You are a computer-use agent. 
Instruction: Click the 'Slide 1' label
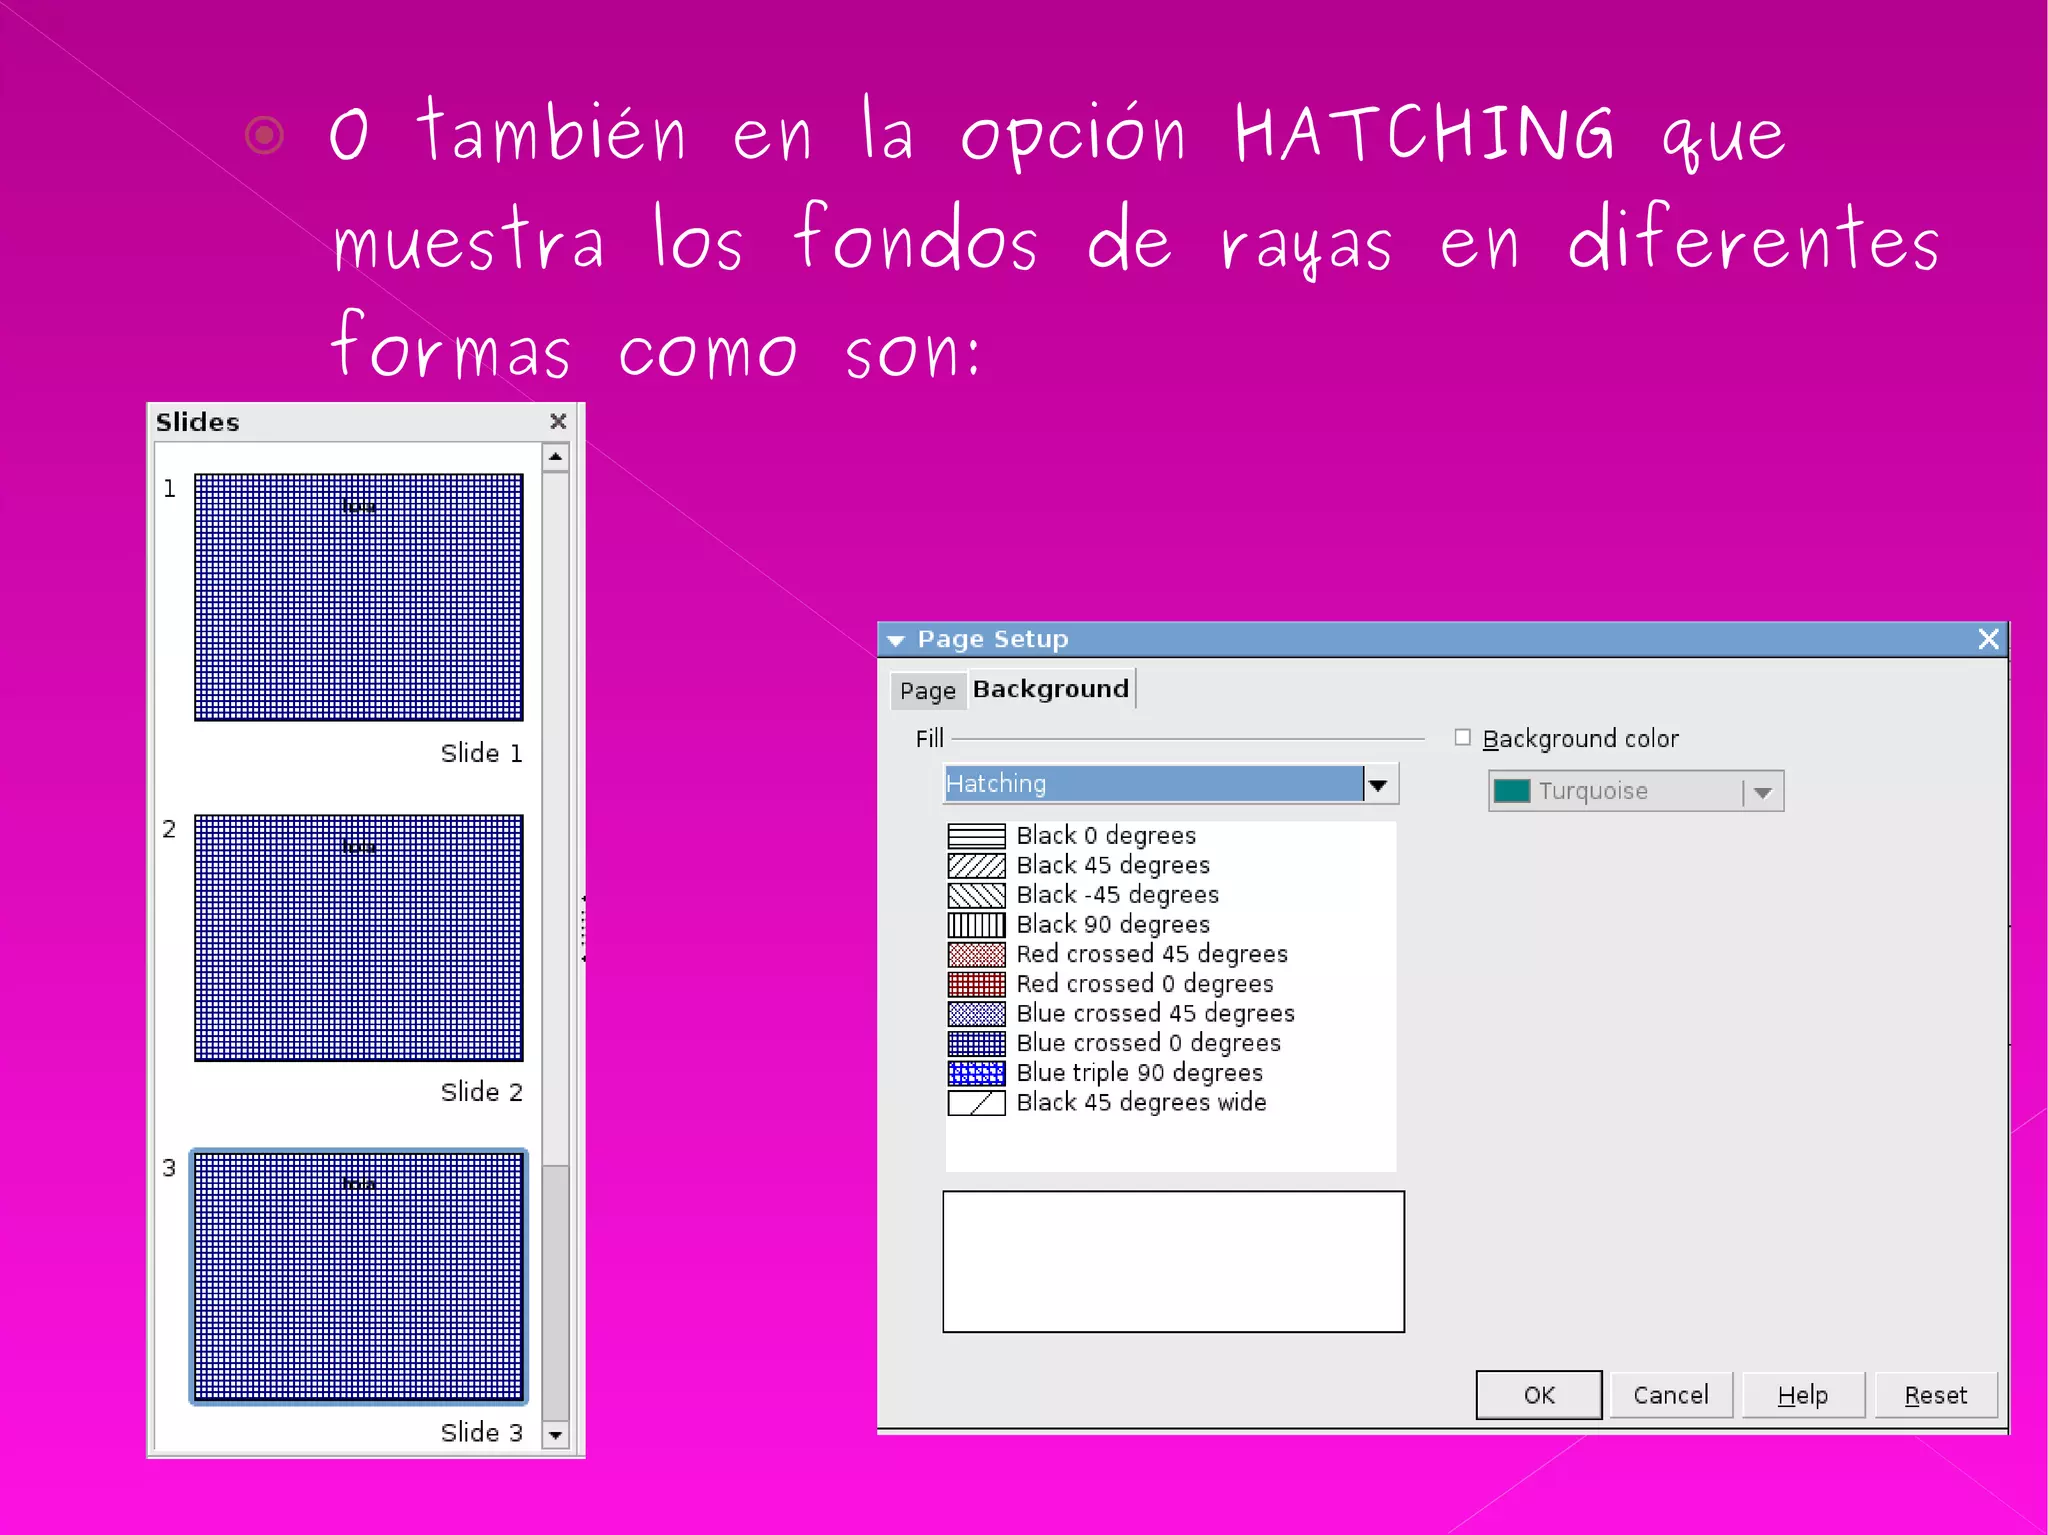tap(481, 753)
